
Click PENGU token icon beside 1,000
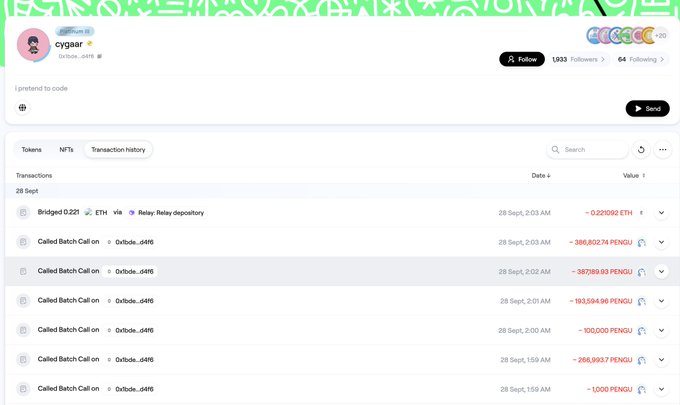click(641, 390)
